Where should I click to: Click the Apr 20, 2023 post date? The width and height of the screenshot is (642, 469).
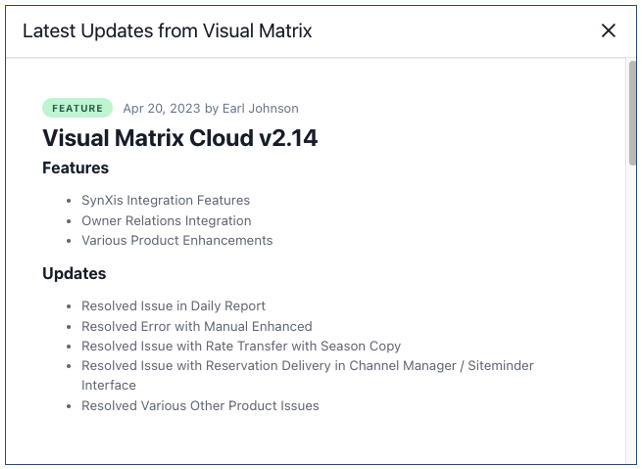tap(161, 108)
